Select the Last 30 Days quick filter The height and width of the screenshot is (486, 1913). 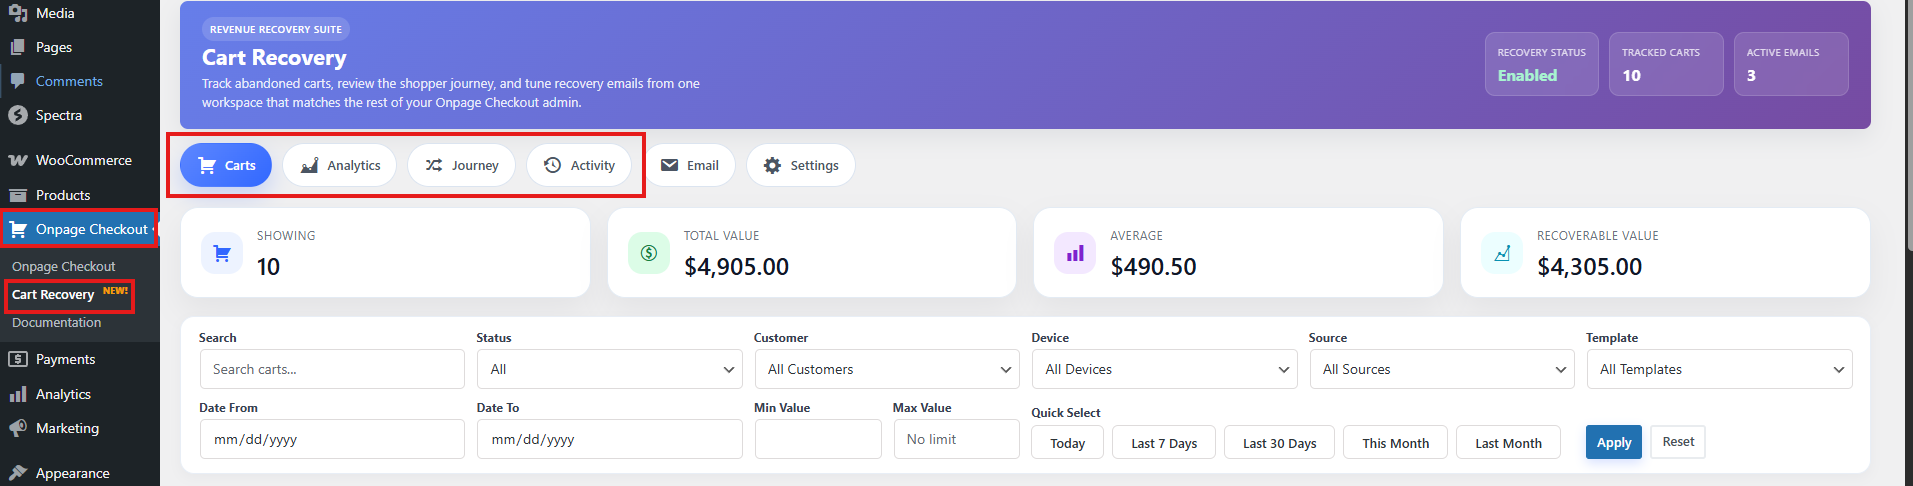click(1279, 443)
